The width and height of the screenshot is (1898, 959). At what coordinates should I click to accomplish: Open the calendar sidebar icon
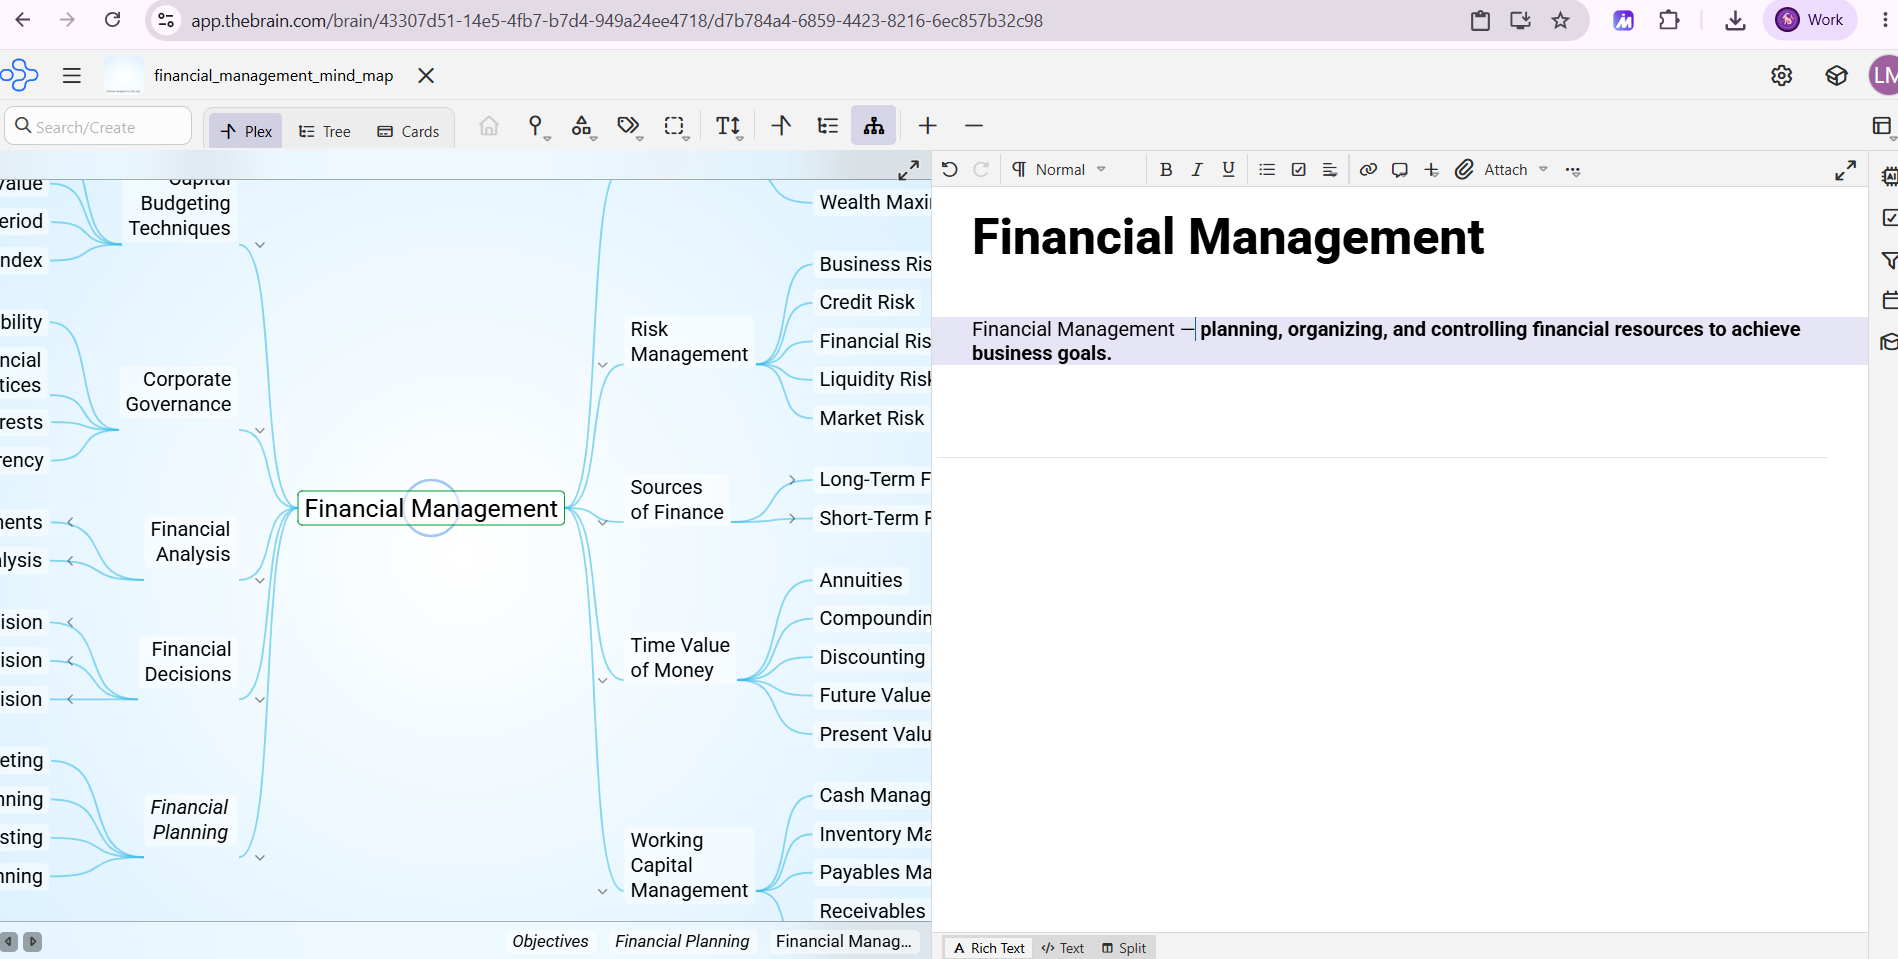click(x=1889, y=300)
